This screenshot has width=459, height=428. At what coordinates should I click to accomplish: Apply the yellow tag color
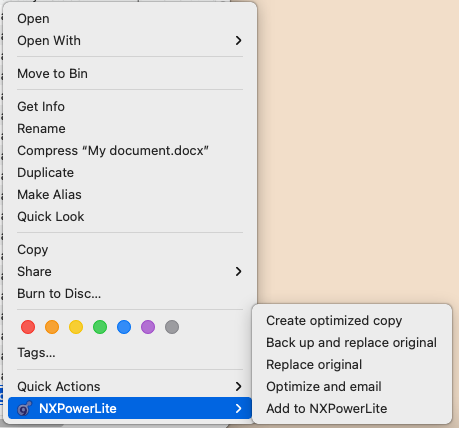click(x=76, y=327)
